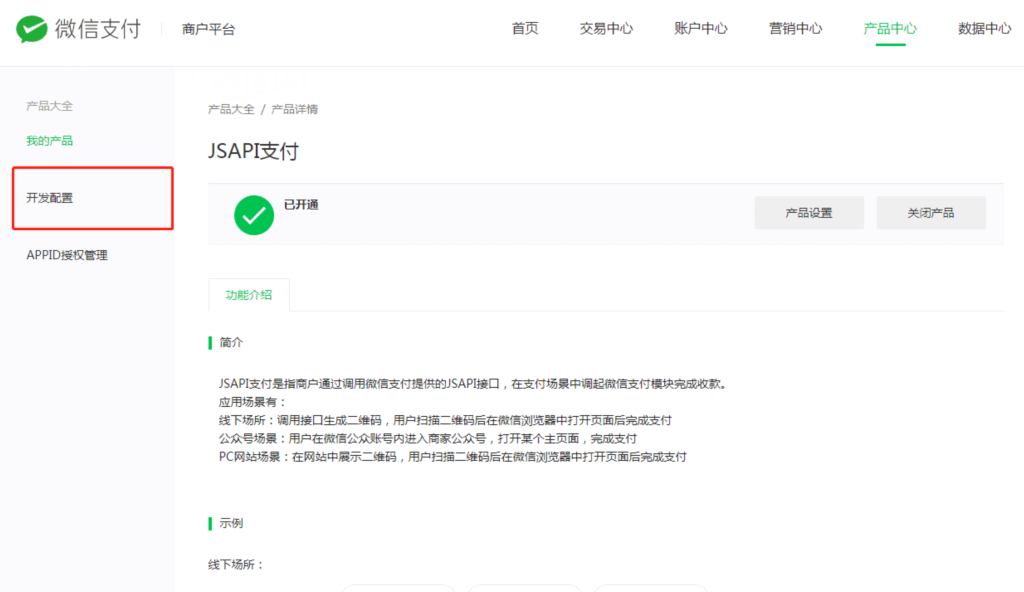Screen dimensions: 1024x592
Task: Open the 数据中心 menu item
Action: (x=985, y=28)
